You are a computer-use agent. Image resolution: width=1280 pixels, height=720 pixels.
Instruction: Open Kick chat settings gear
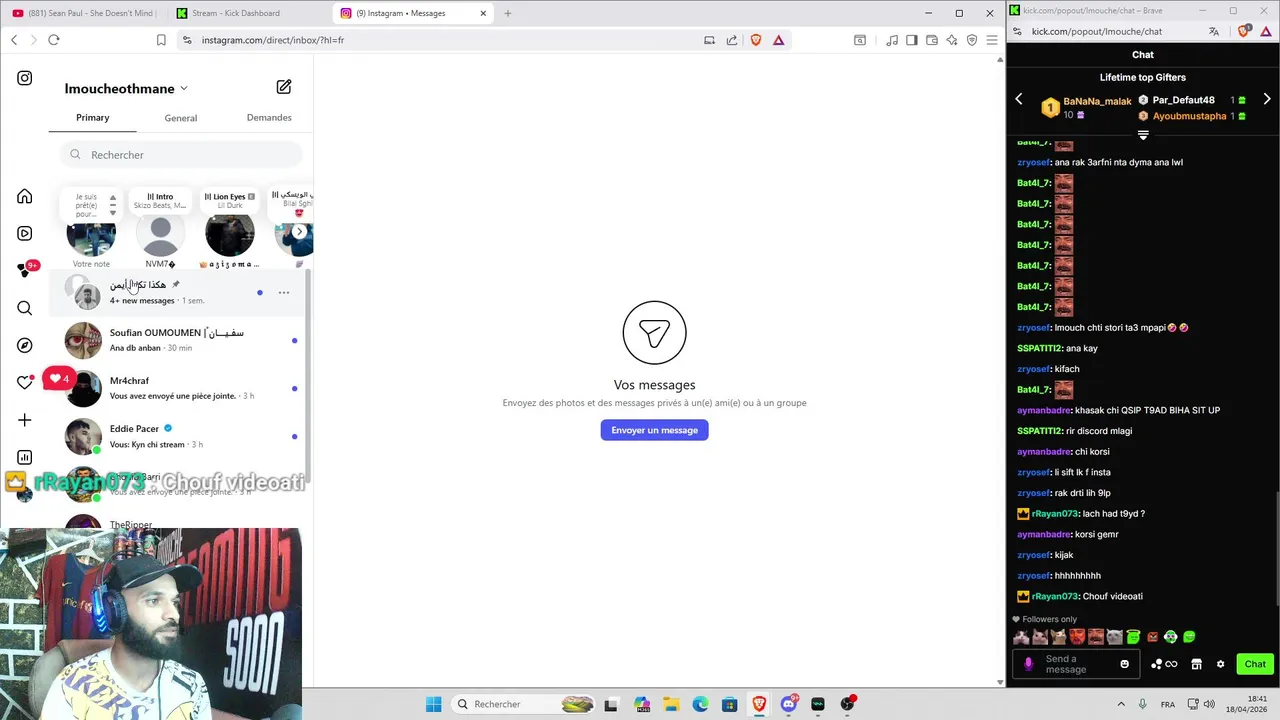tap(1220, 664)
